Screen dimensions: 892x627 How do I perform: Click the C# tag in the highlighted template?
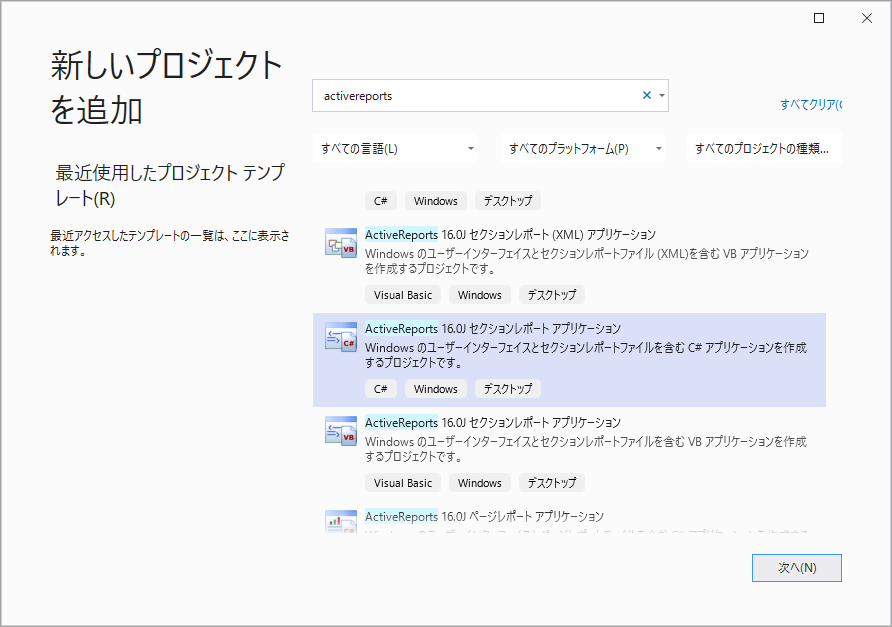(380, 389)
